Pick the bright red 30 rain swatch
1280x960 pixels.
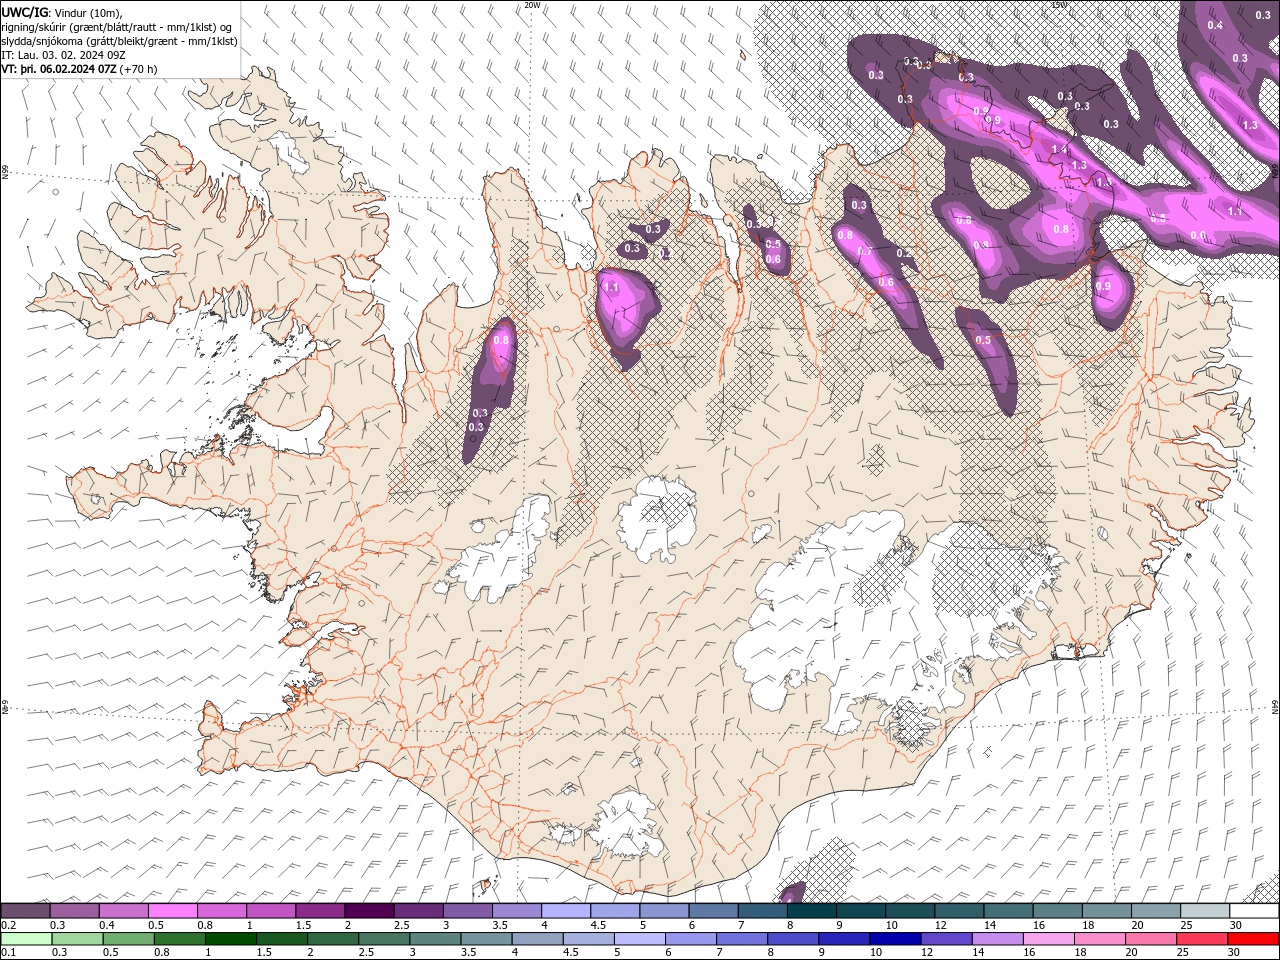point(1253,938)
